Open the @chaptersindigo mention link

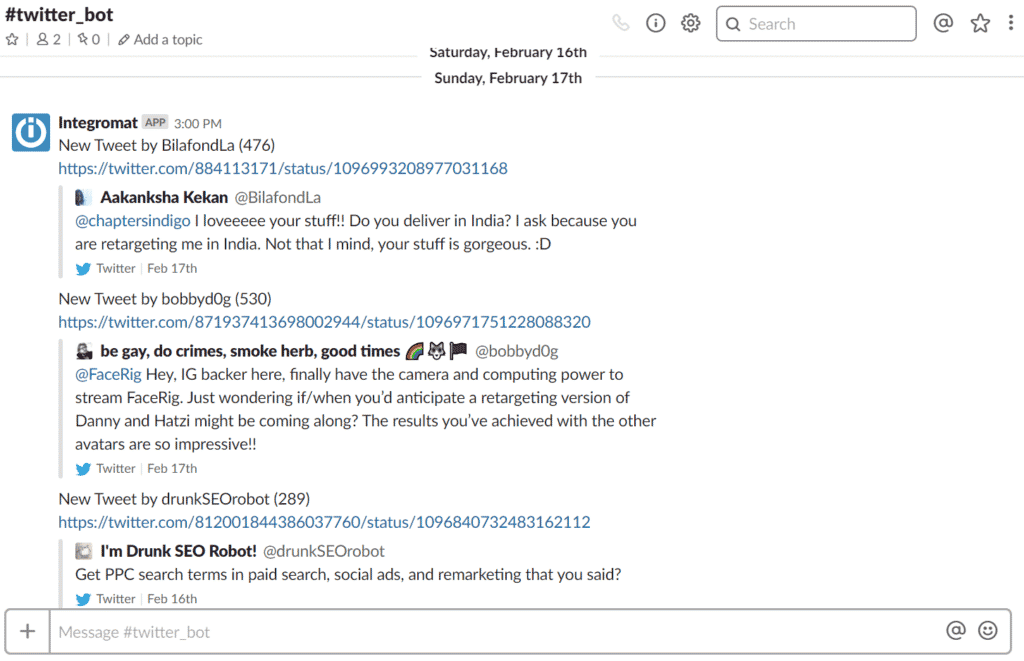coord(133,221)
